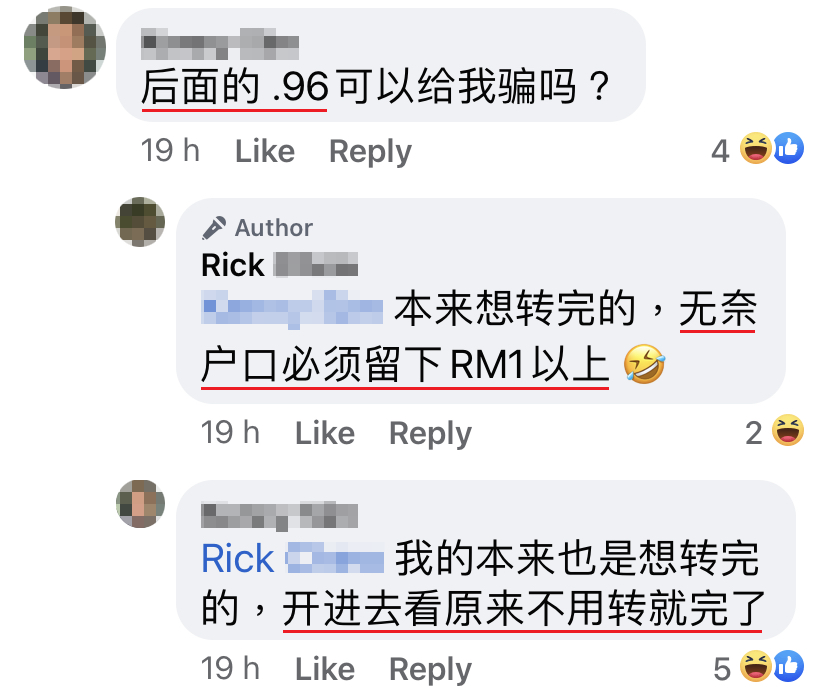Open avatar of the last commenter
Screen dimensions: 828x693
tap(140, 504)
